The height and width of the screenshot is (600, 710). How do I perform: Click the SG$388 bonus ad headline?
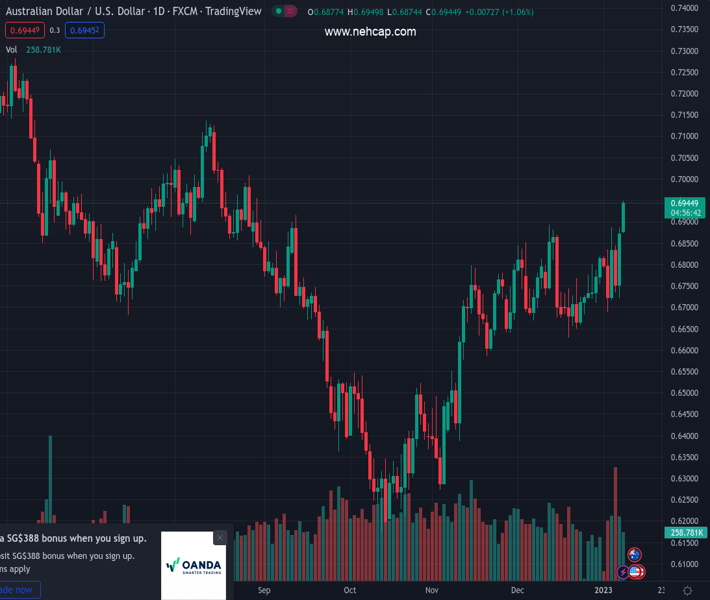pos(75,538)
